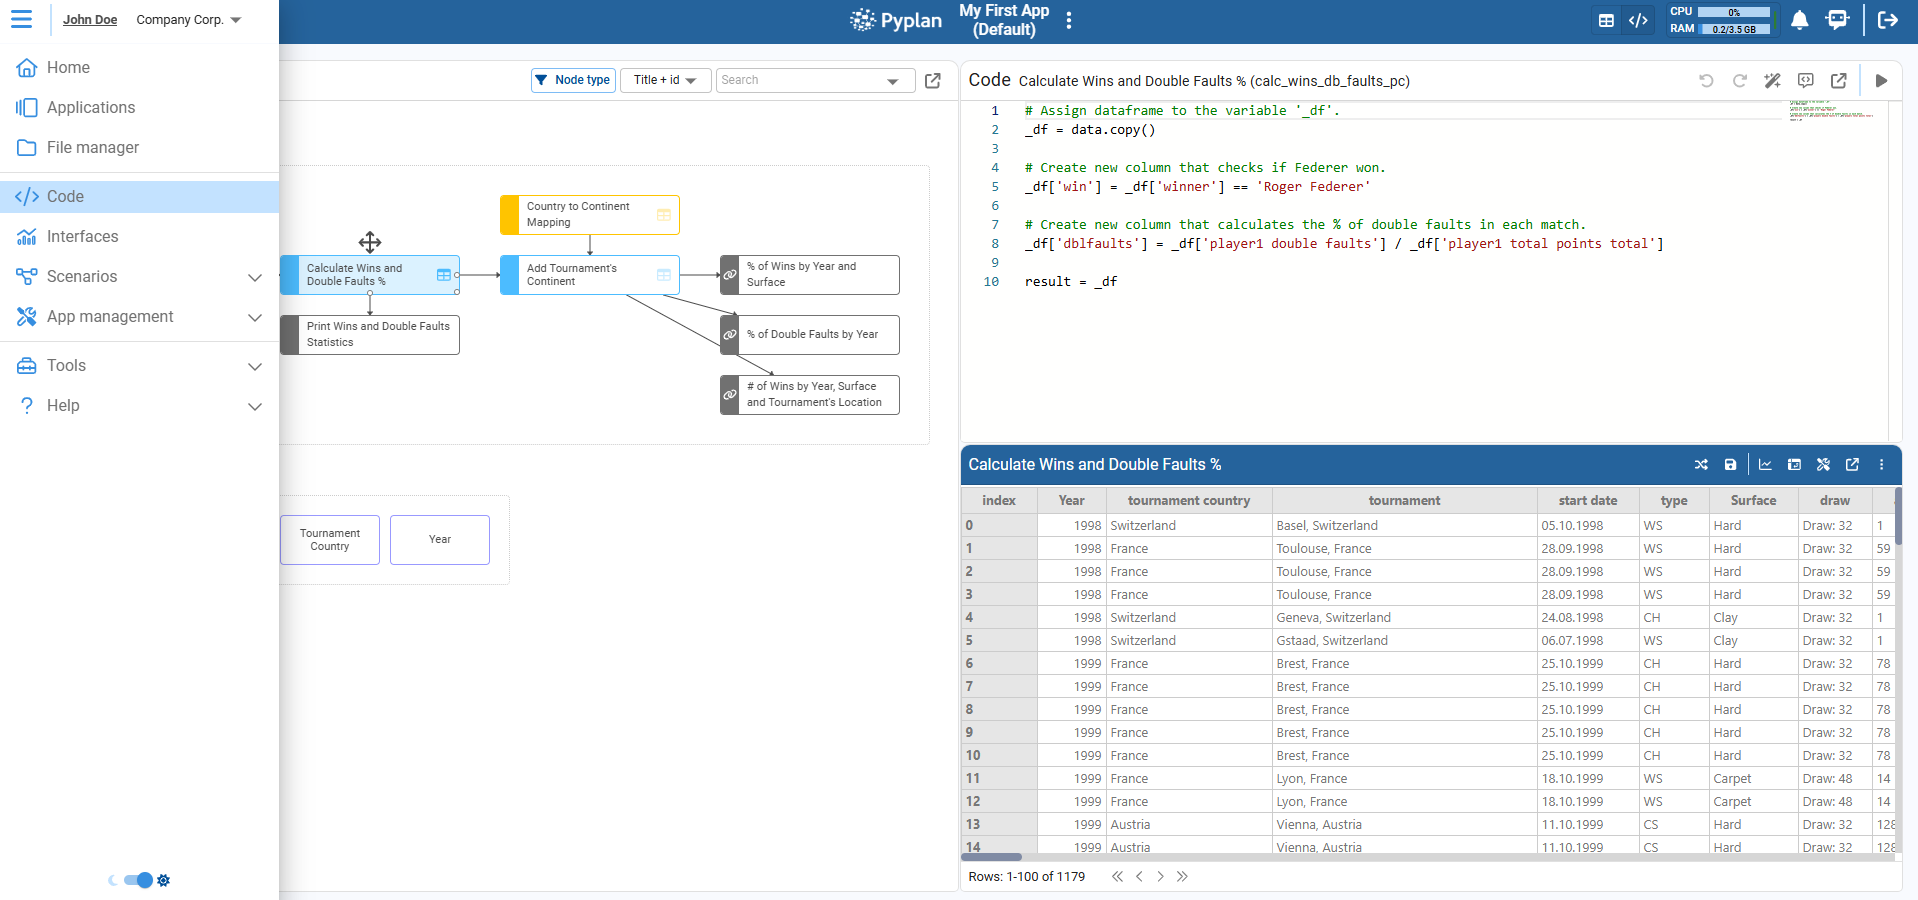The width and height of the screenshot is (1918, 900).
Task: Click the save icon in result panel
Action: [1730, 465]
